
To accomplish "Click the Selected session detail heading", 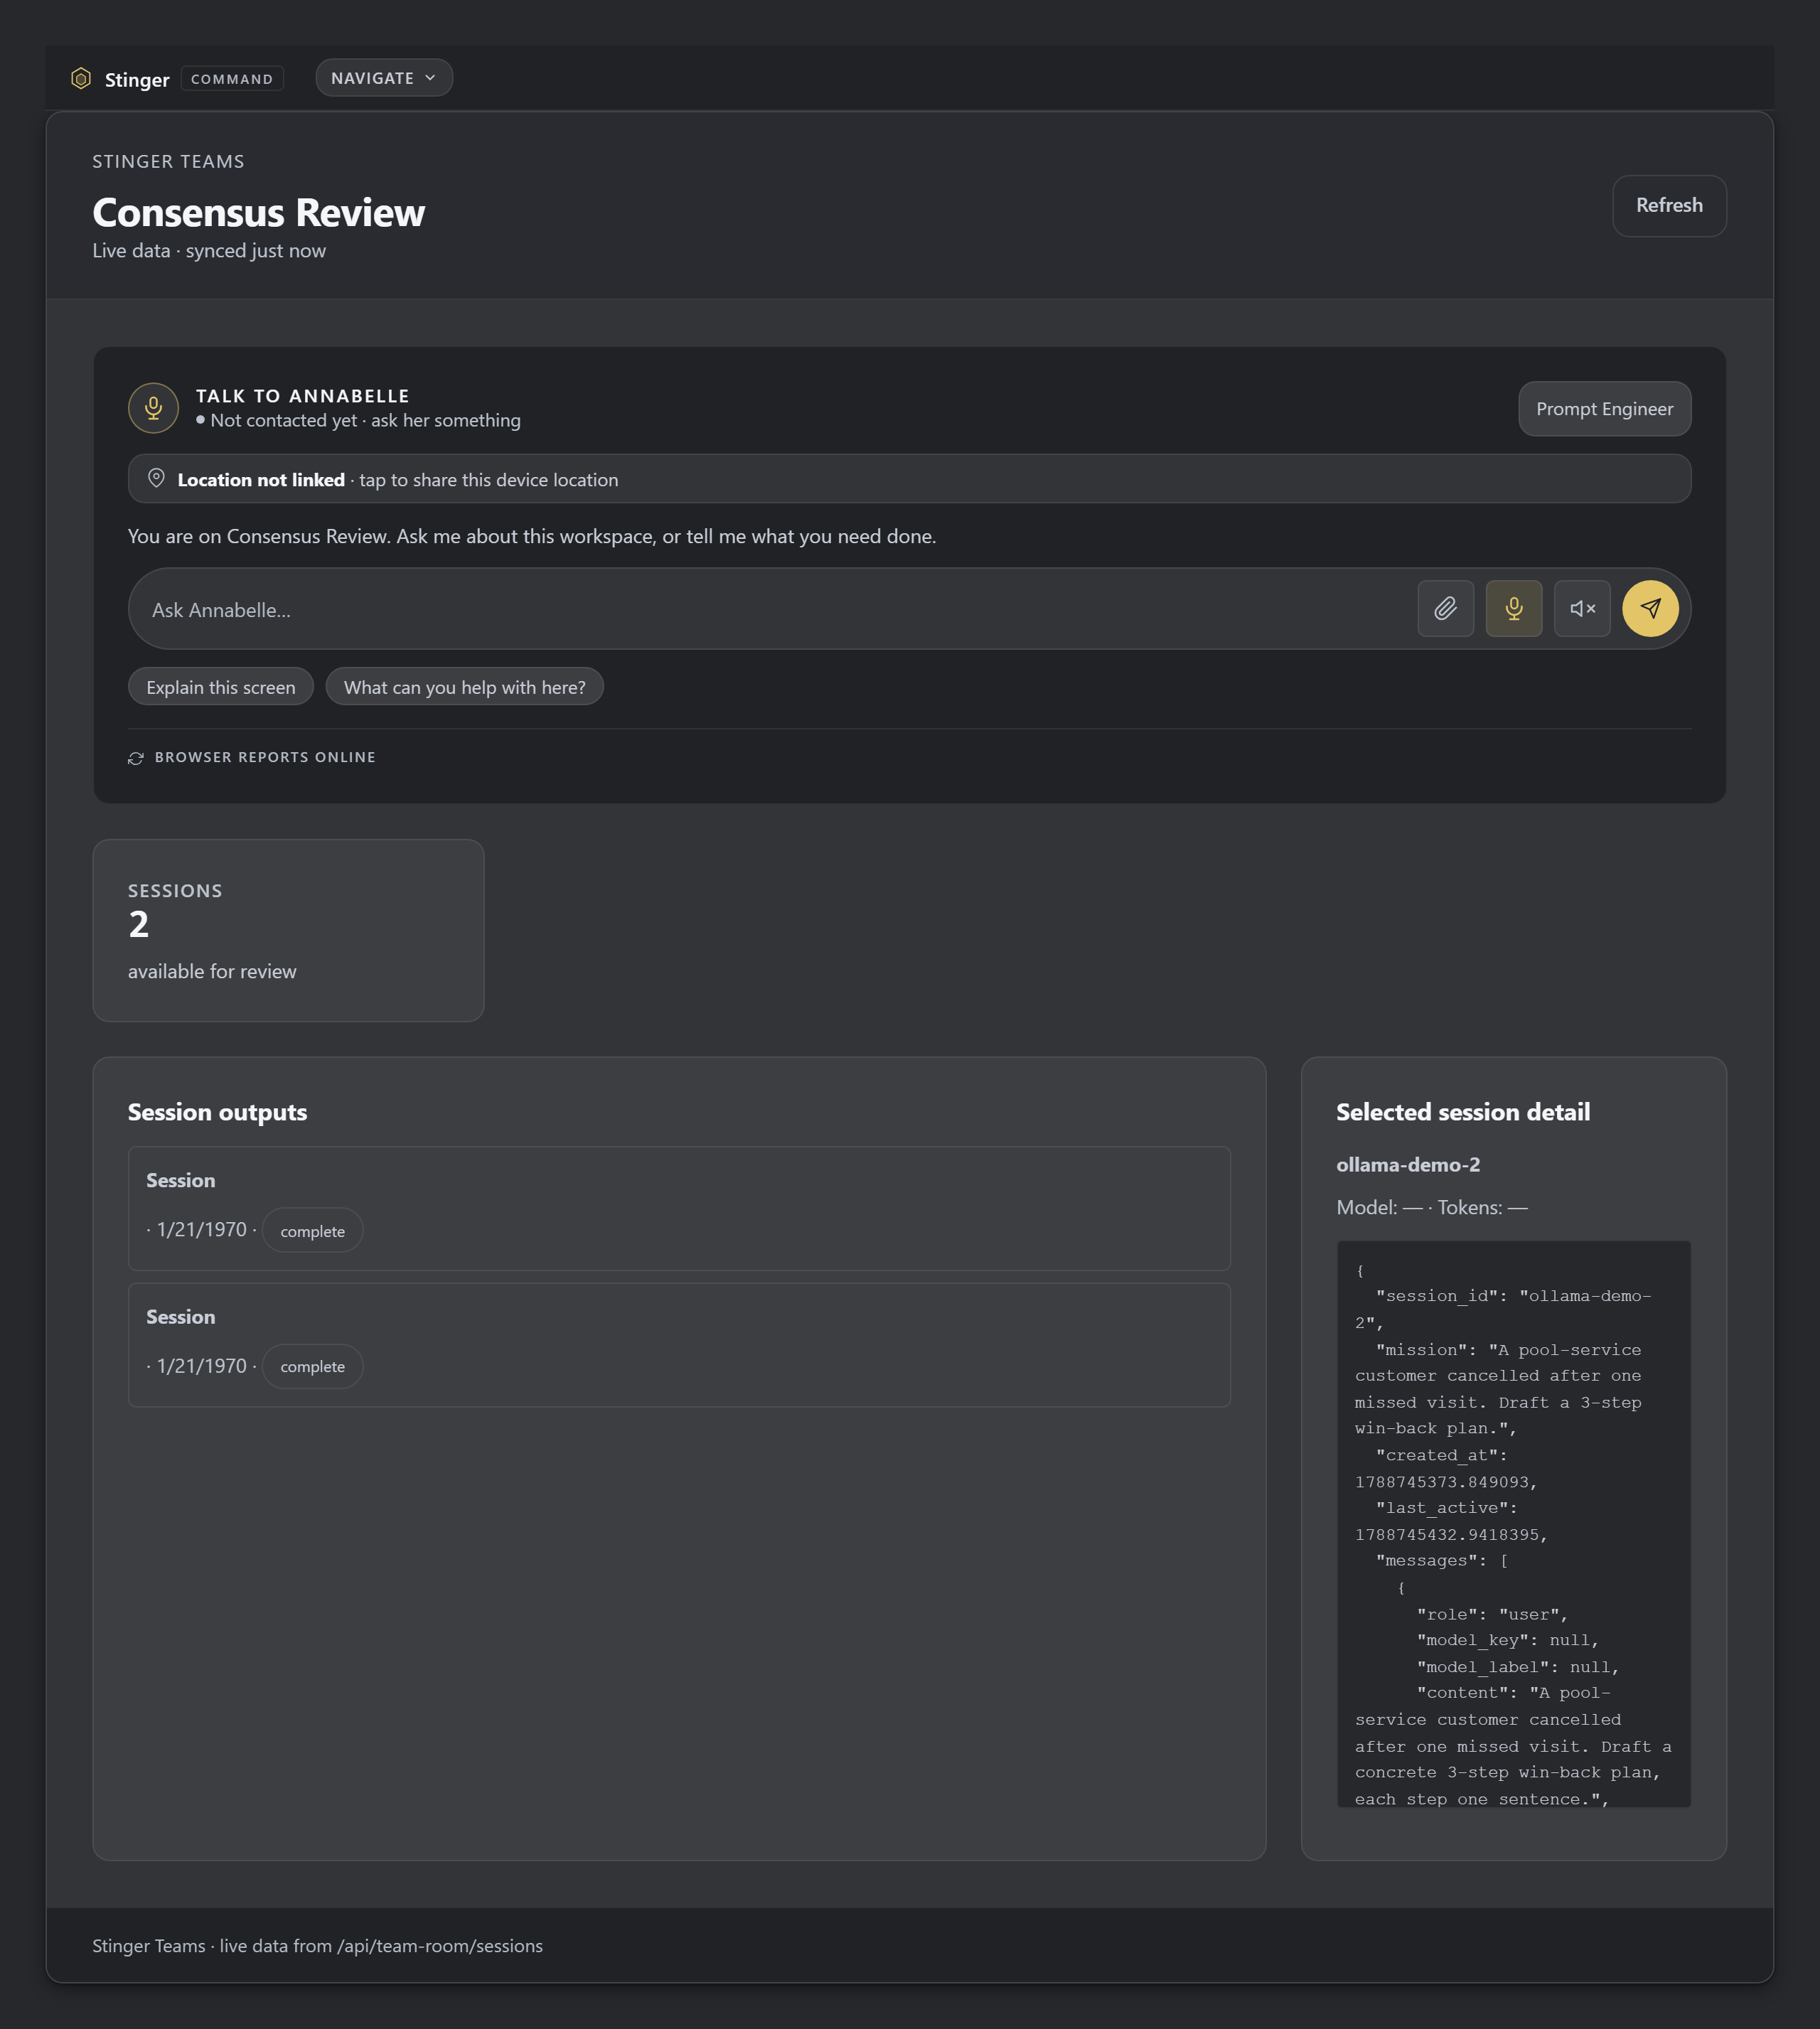I will pyautogui.click(x=1463, y=1112).
